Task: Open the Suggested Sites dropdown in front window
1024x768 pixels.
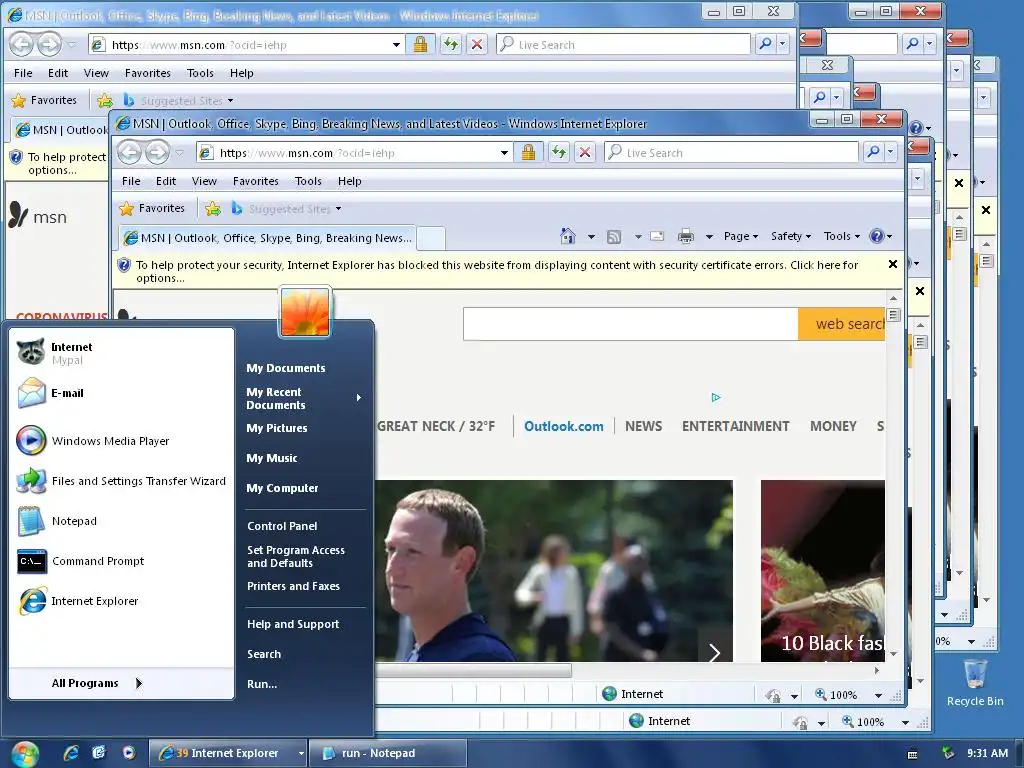Action: tap(338, 209)
